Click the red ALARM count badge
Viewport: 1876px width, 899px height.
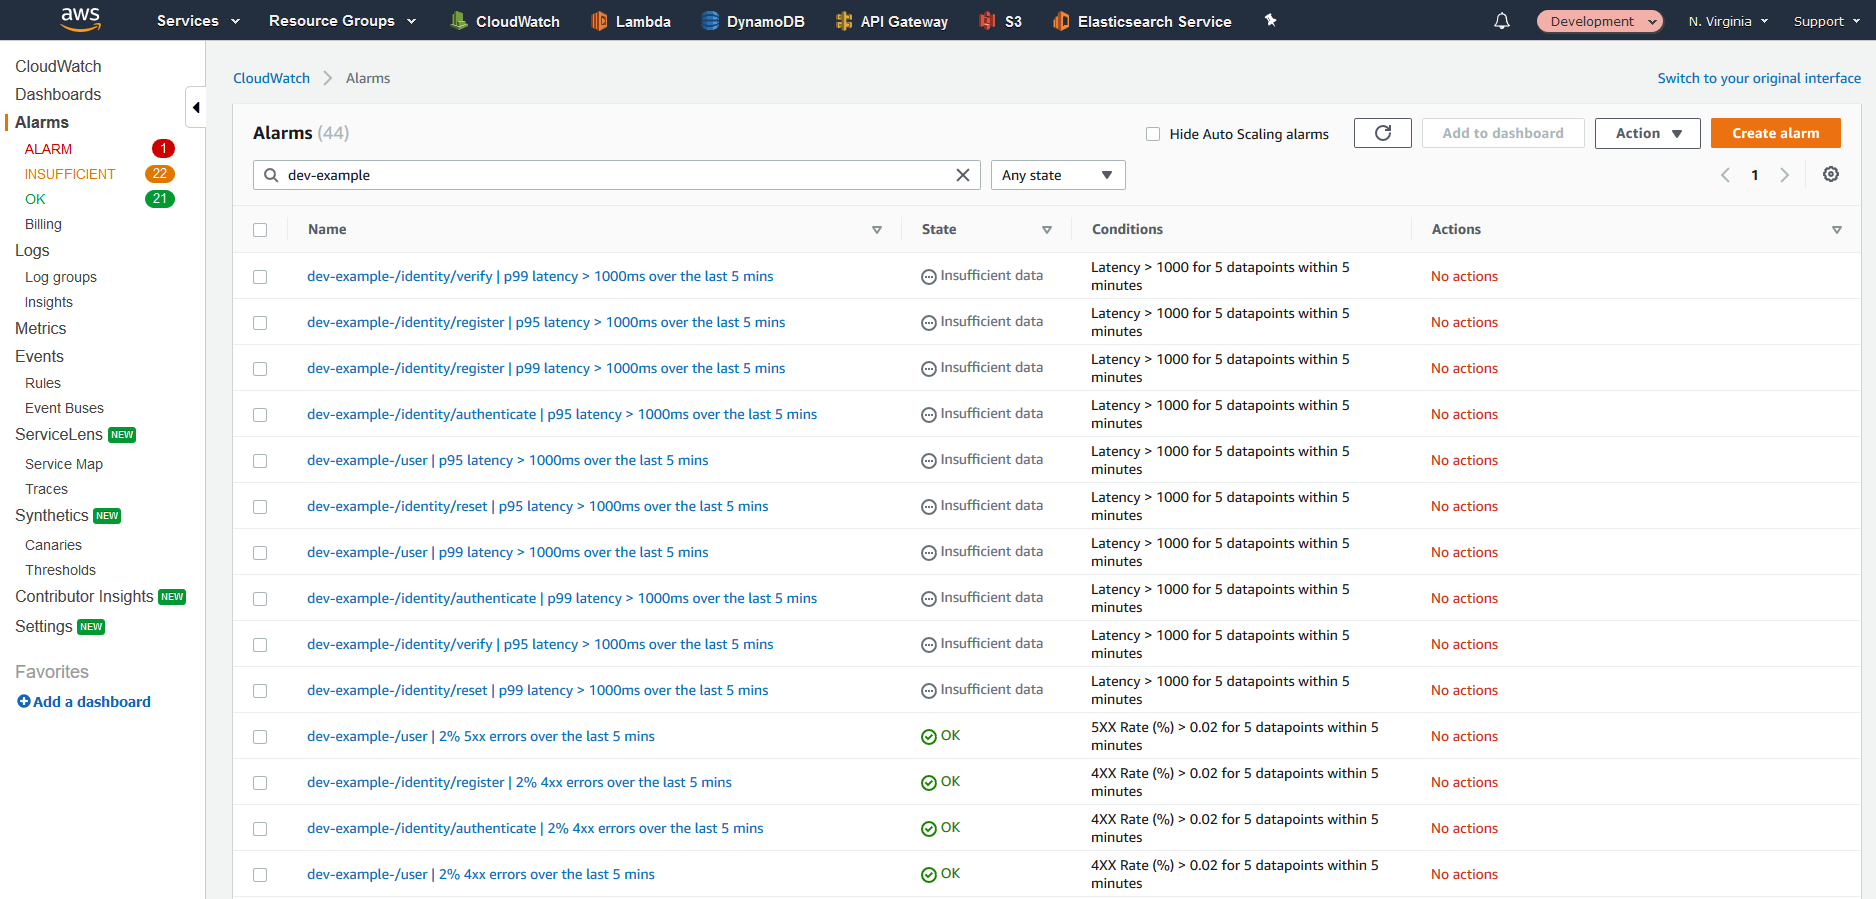pyautogui.click(x=163, y=149)
